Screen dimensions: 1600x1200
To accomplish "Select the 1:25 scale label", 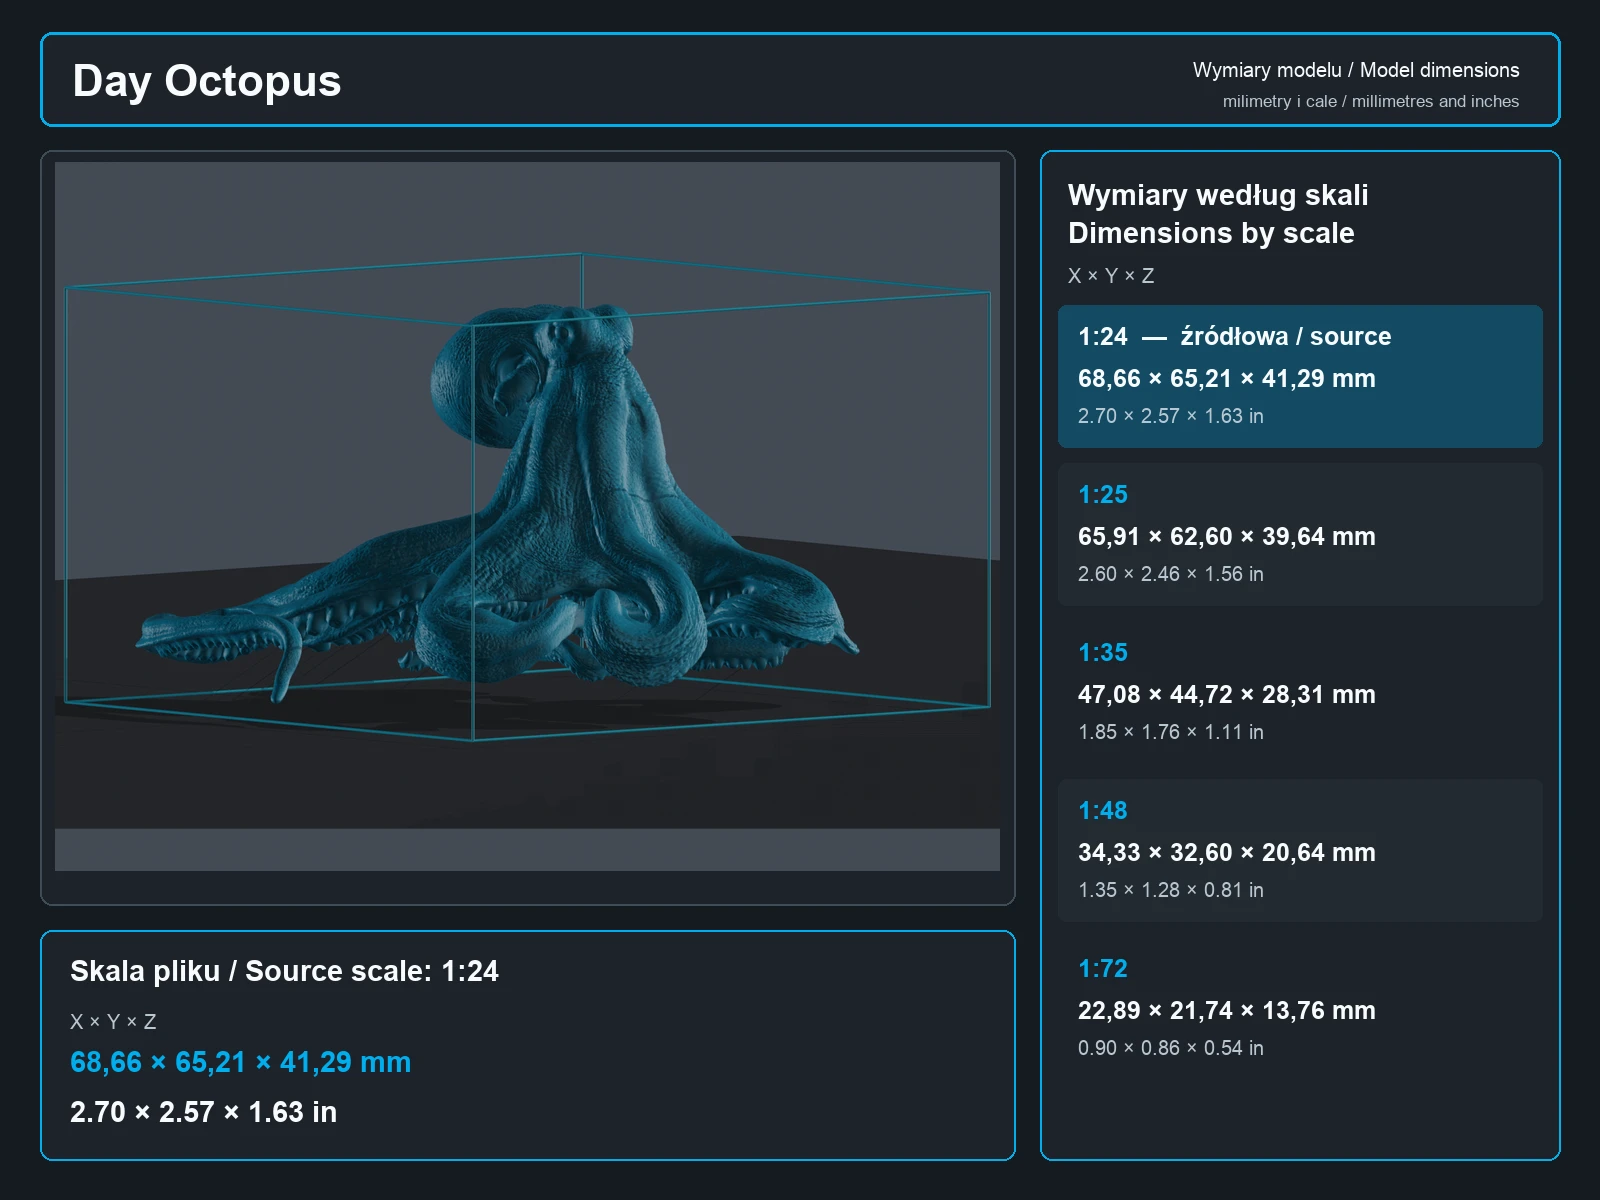I will coord(1102,495).
